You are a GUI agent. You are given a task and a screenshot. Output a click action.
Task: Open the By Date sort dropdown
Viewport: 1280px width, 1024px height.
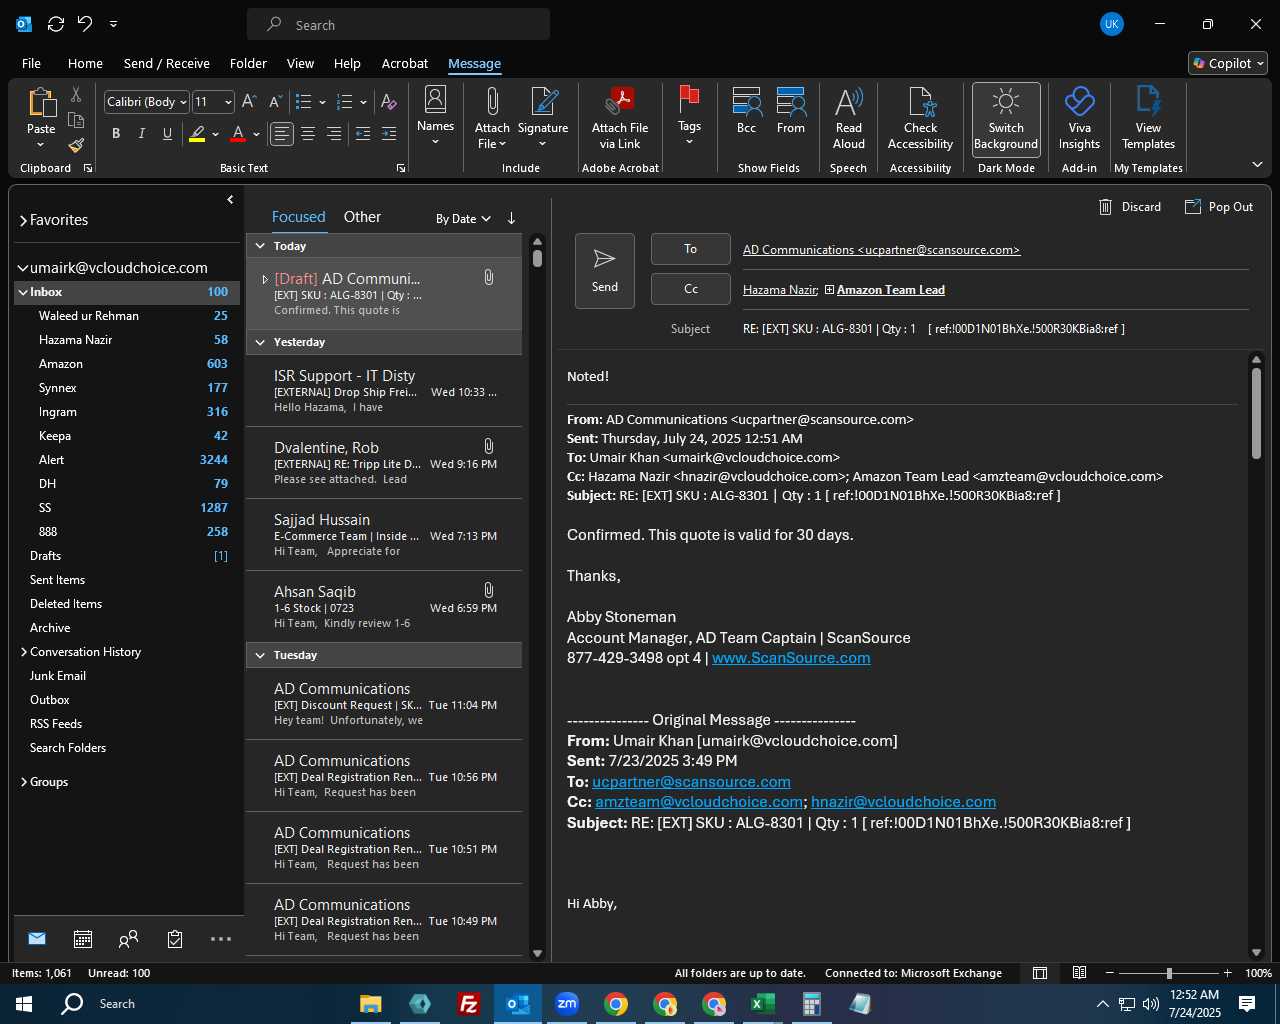(x=463, y=219)
